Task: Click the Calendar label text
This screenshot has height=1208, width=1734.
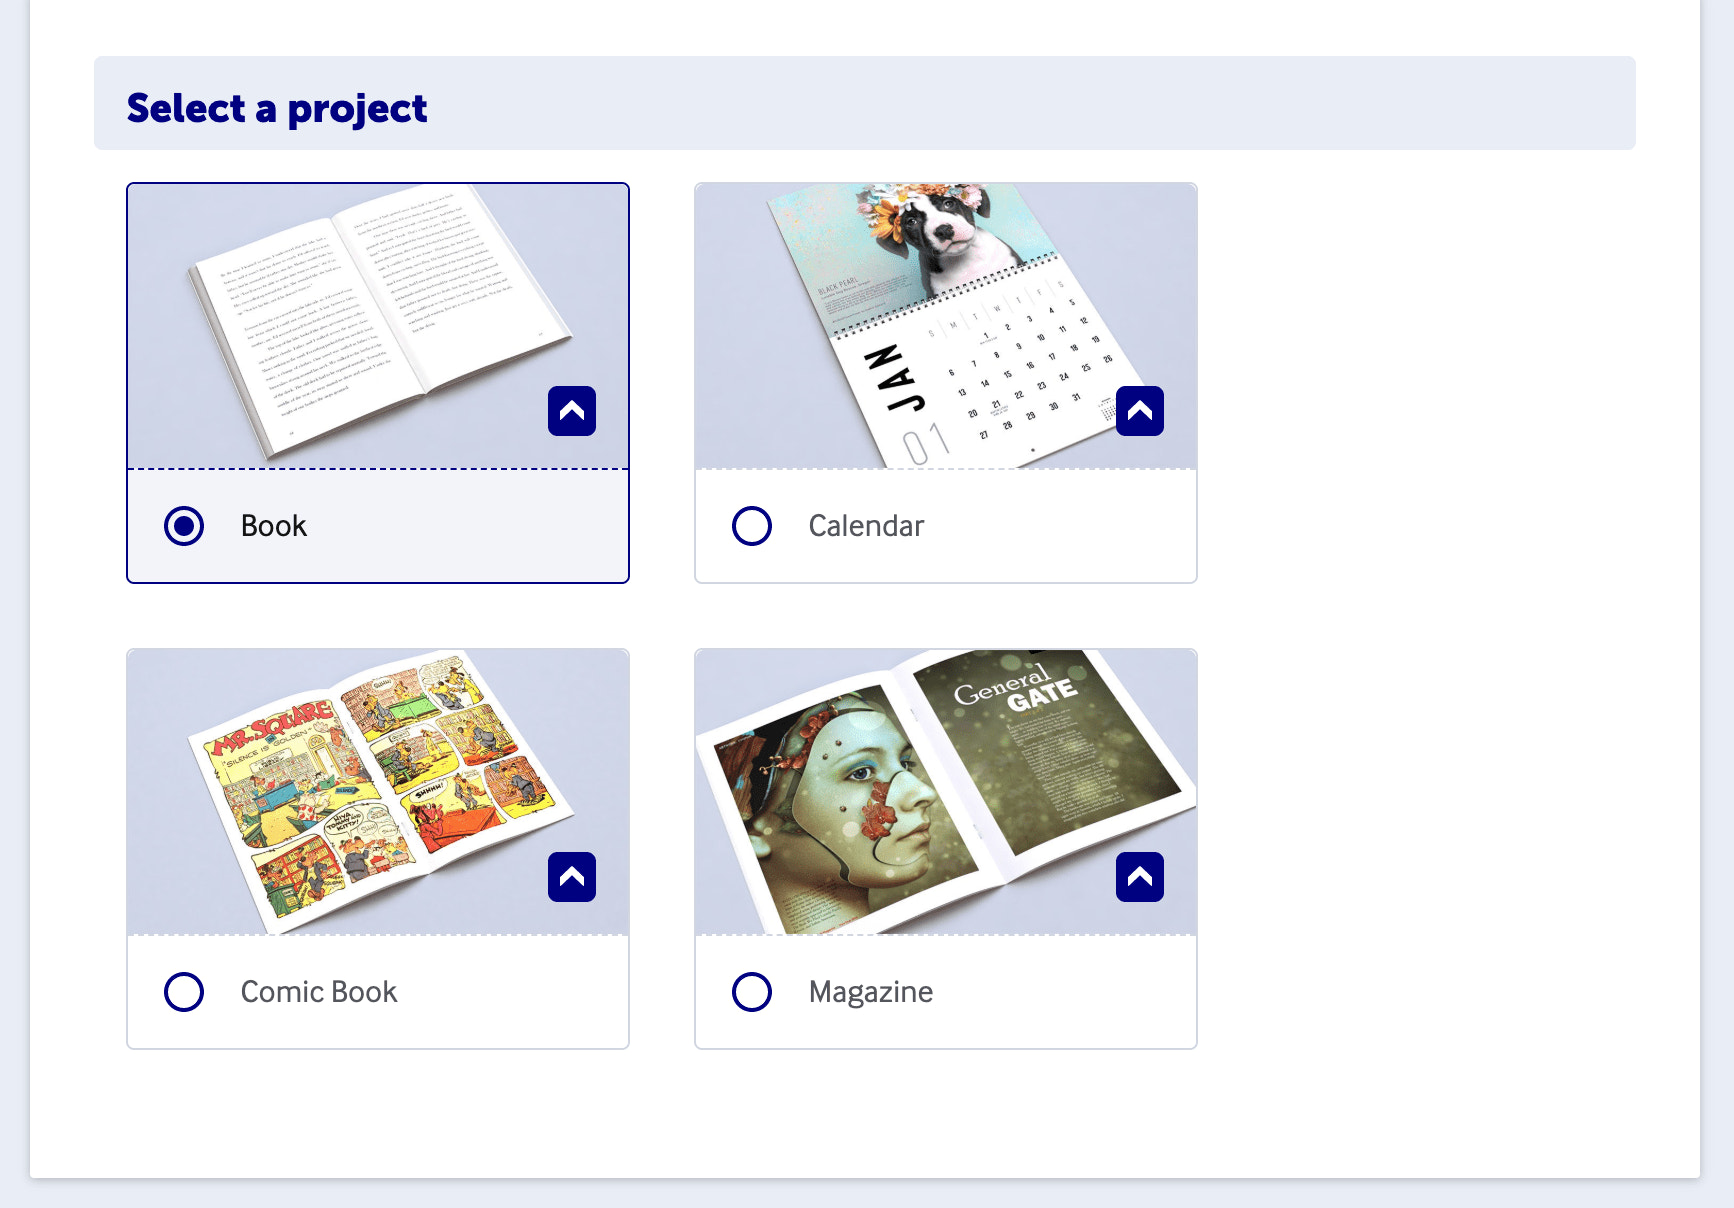Action: pos(866,525)
